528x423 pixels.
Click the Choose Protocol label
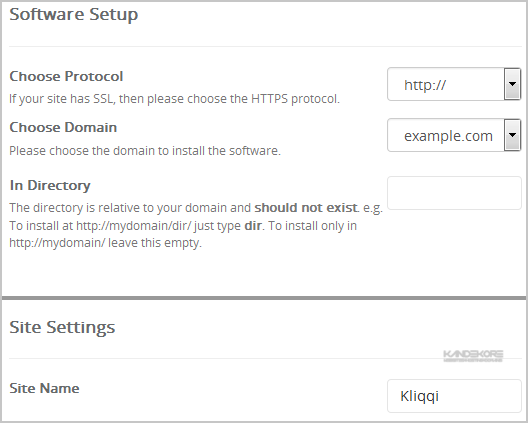[x=66, y=76]
